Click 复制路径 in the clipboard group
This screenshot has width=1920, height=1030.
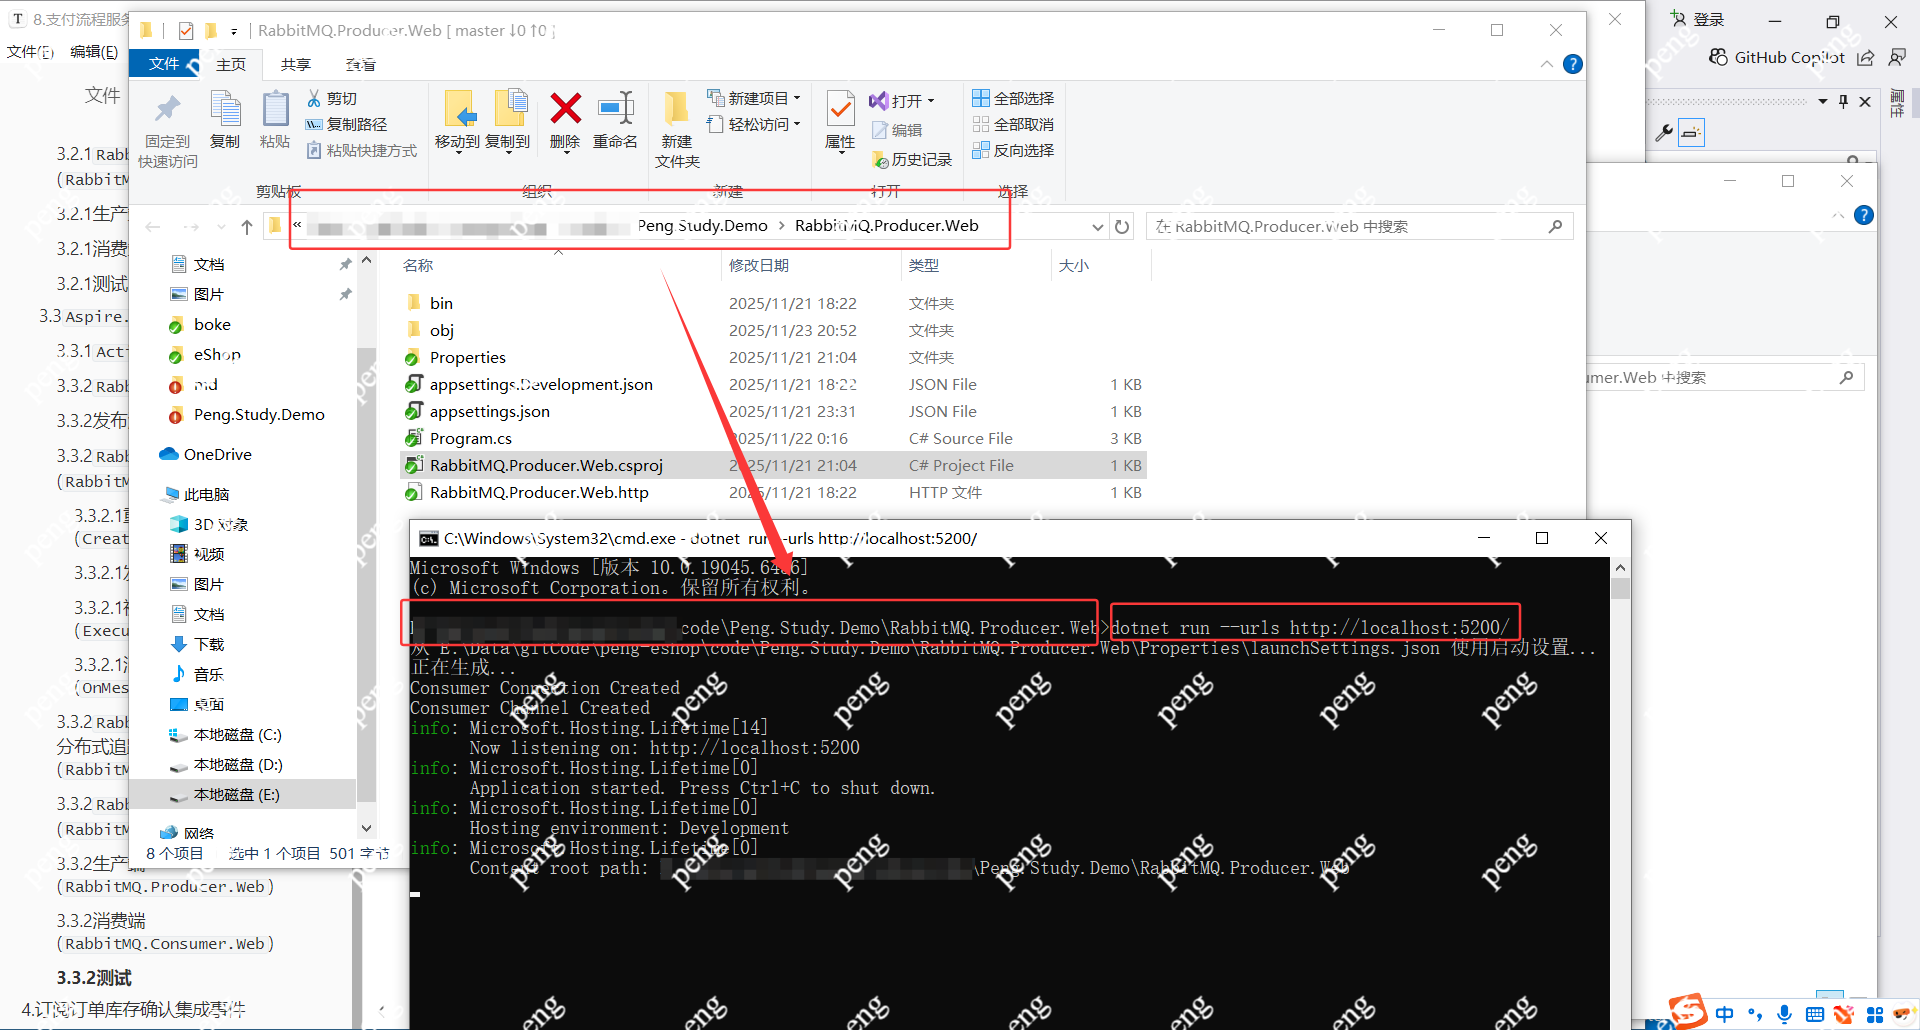tap(346, 124)
